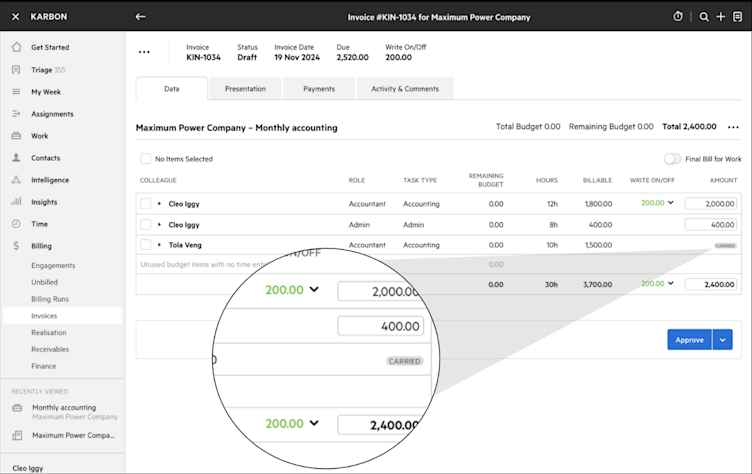The height and width of the screenshot is (474, 752).
Task: Open the notes icon in top bar
Action: tap(738, 17)
